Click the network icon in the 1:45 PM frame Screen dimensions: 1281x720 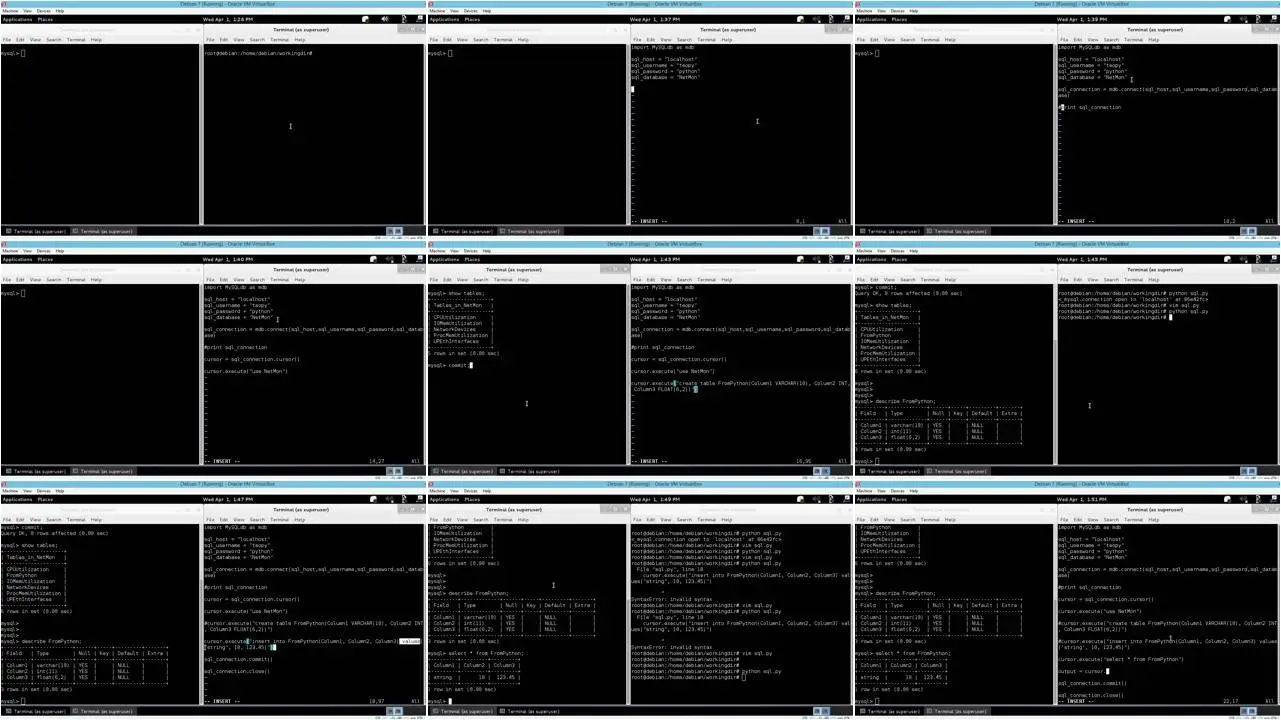pyautogui.click(x=1274, y=259)
